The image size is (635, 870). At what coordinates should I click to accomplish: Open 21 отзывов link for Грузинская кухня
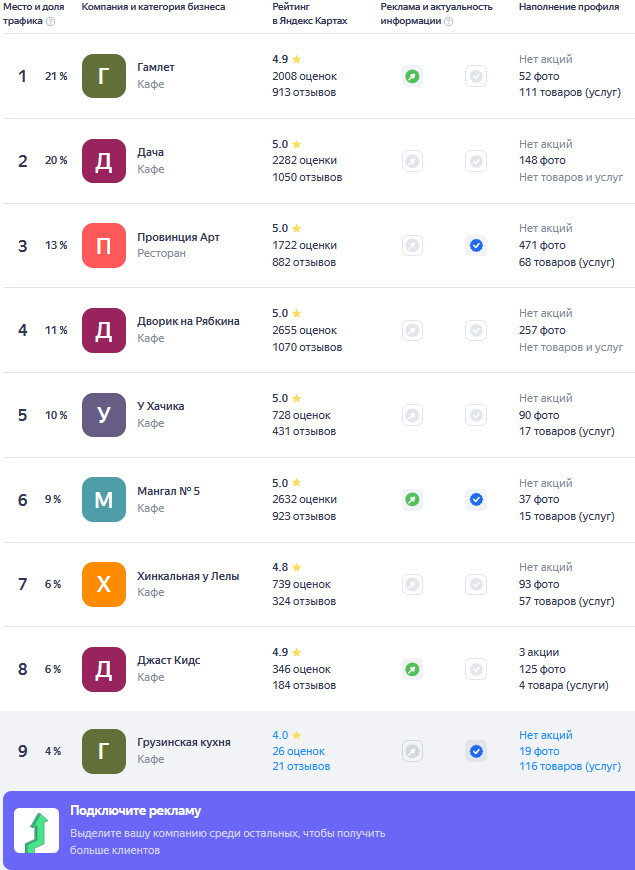pyautogui.click(x=301, y=767)
